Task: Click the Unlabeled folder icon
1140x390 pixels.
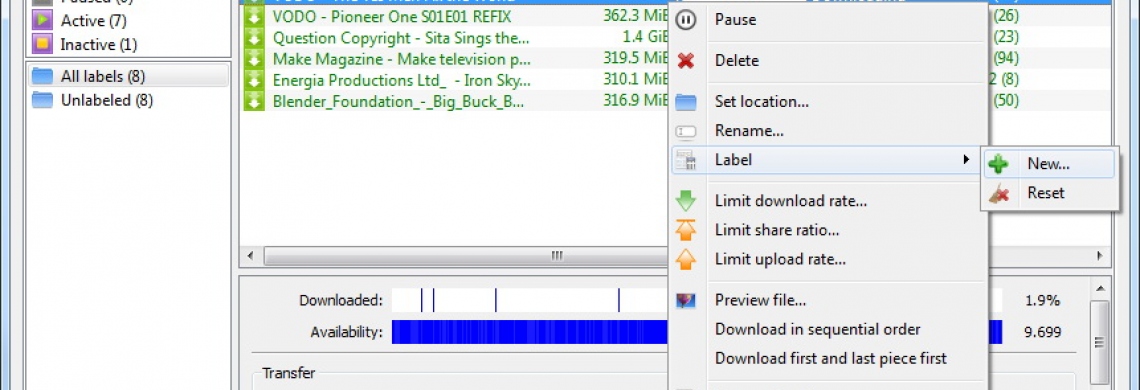Action: [43, 100]
